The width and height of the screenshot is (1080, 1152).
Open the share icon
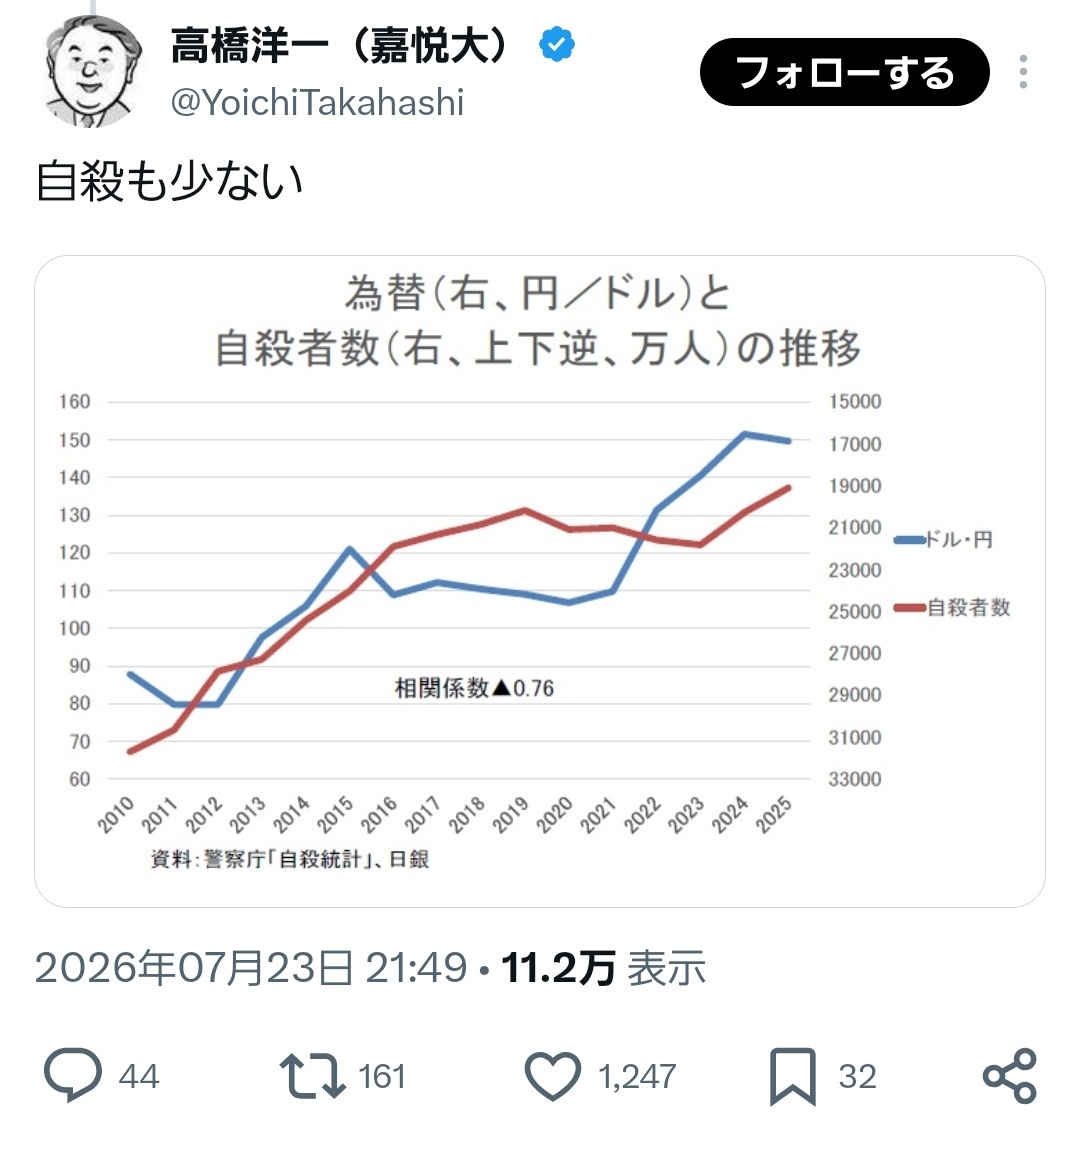[x=1009, y=1076]
